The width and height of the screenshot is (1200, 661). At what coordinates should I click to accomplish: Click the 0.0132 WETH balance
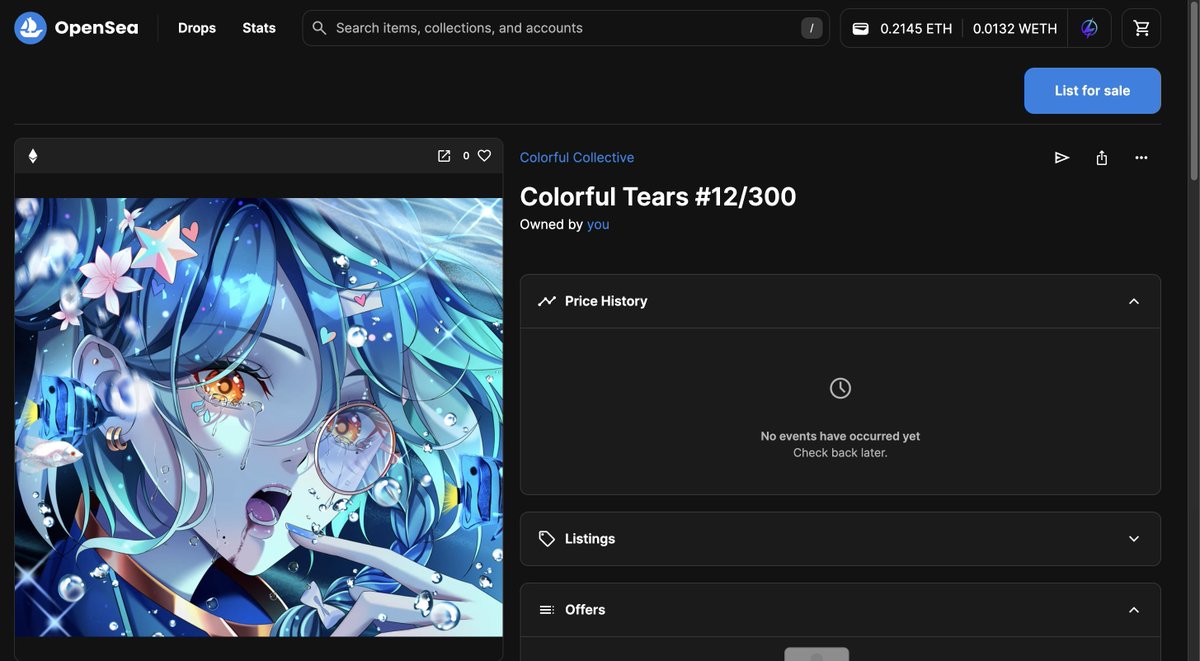click(1015, 28)
